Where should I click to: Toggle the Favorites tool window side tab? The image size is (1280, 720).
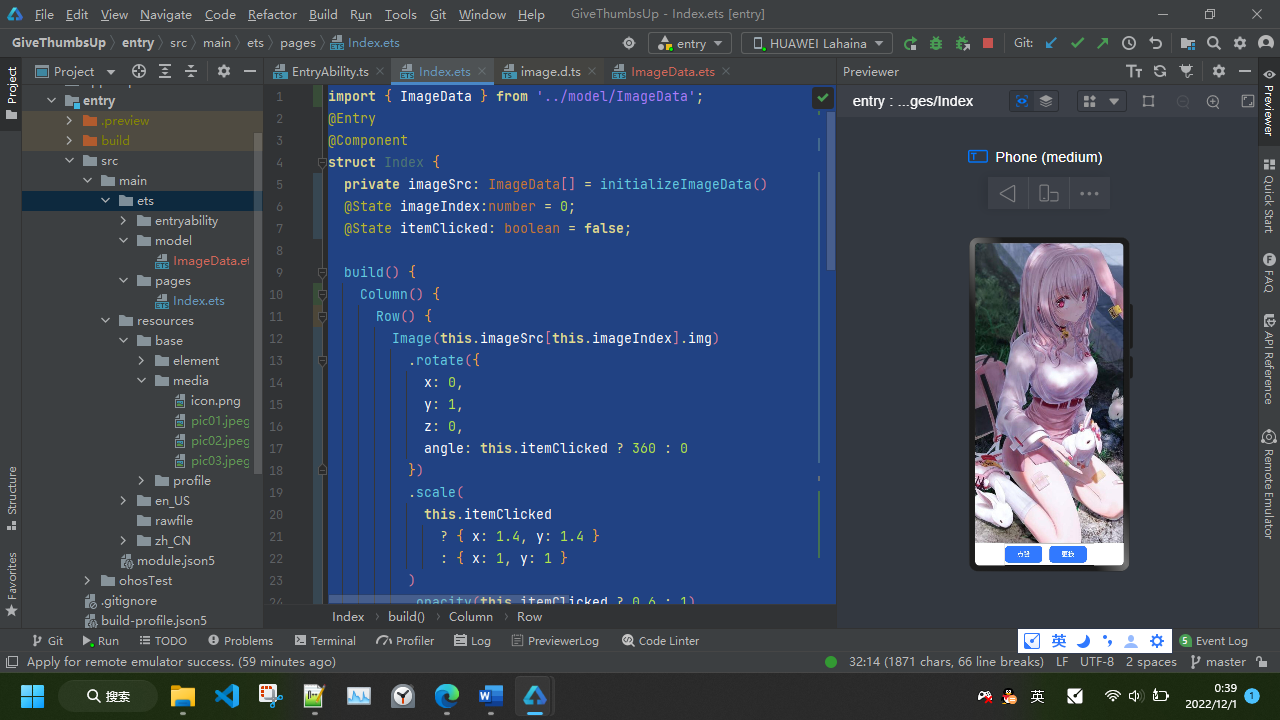click(x=11, y=583)
